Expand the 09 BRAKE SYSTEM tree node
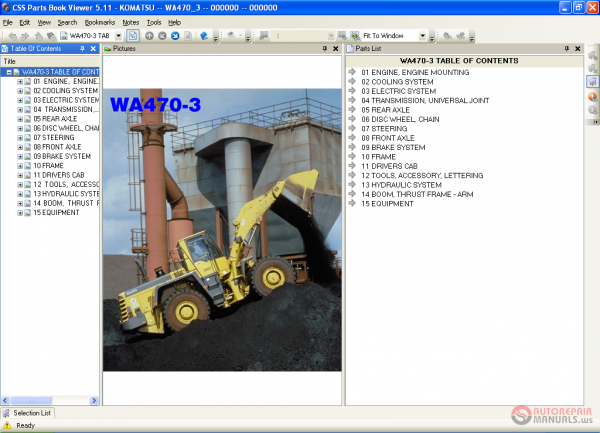The image size is (600, 433). [20, 156]
